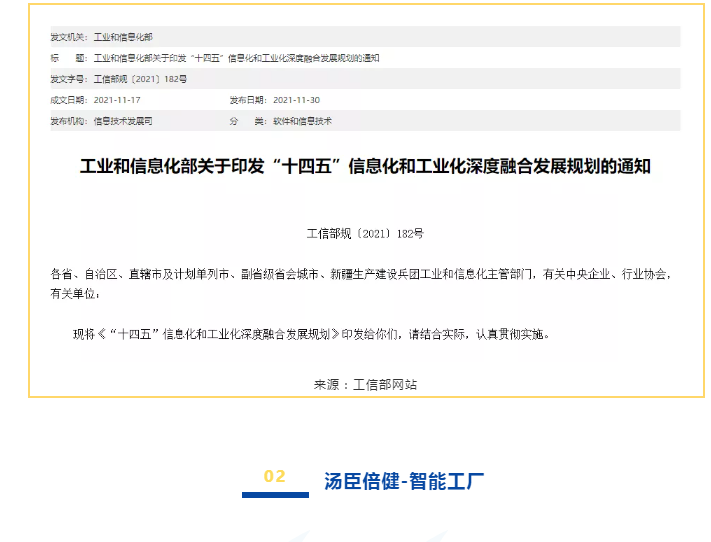
Task: Click the publishing body 信息技术发展司
Action: click(x=123, y=121)
